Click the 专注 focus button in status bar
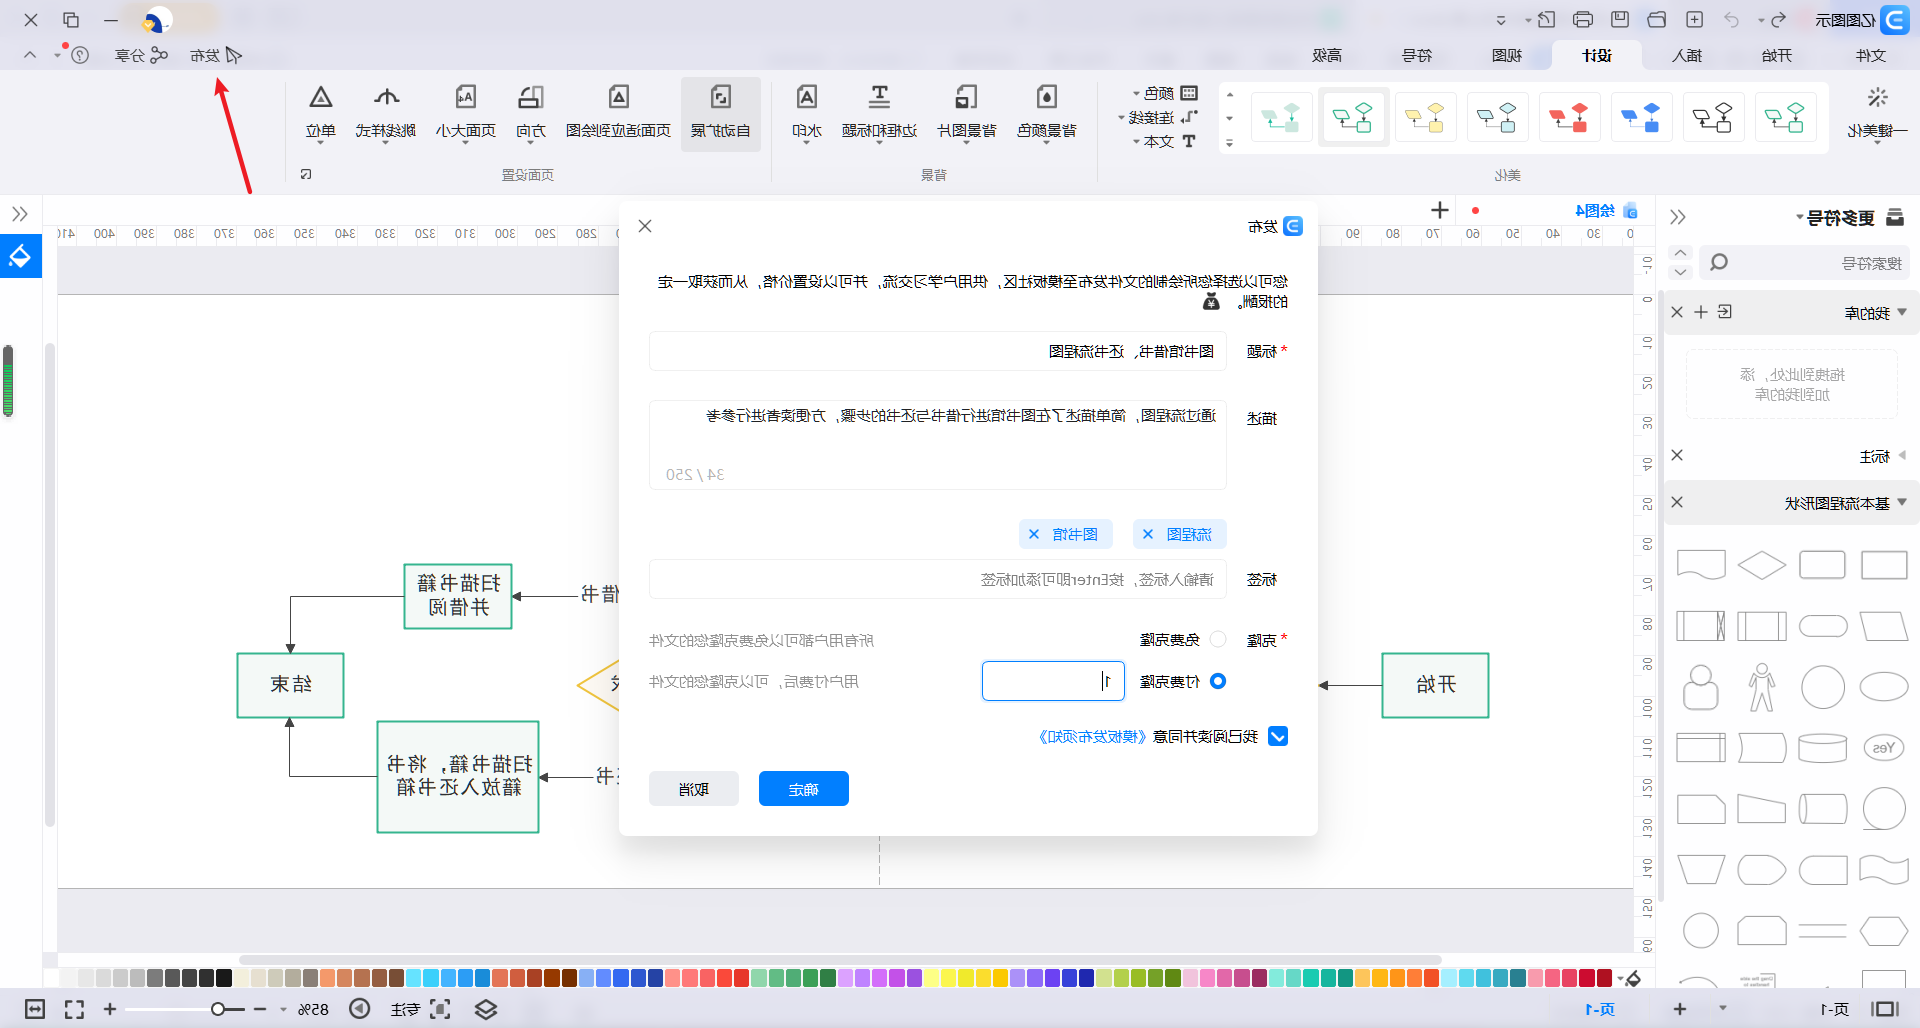This screenshot has height=1028, width=1920. (405, 1009)
